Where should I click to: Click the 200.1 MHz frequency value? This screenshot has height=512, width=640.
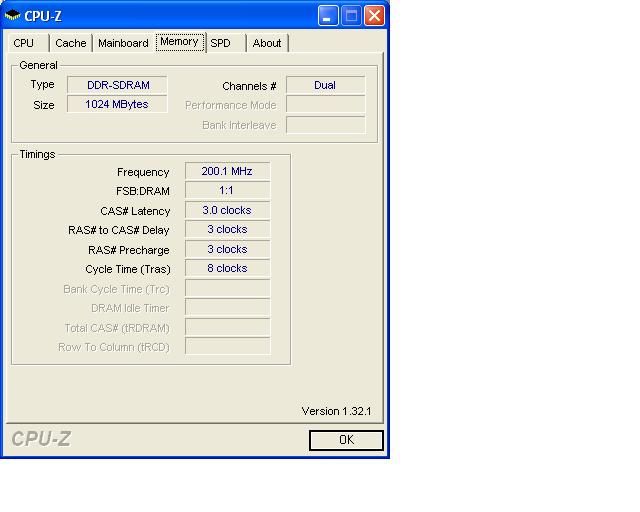tap(227, 171)
